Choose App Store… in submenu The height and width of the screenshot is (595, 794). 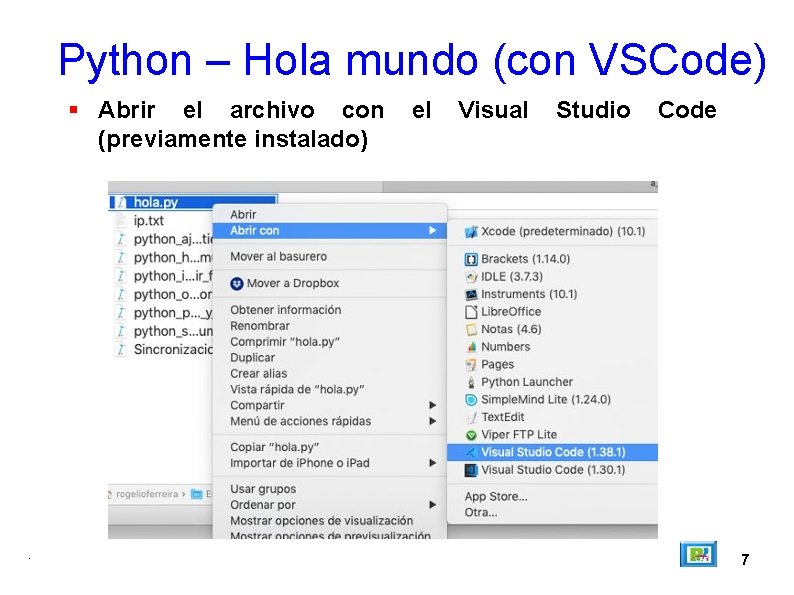(552, 497)
